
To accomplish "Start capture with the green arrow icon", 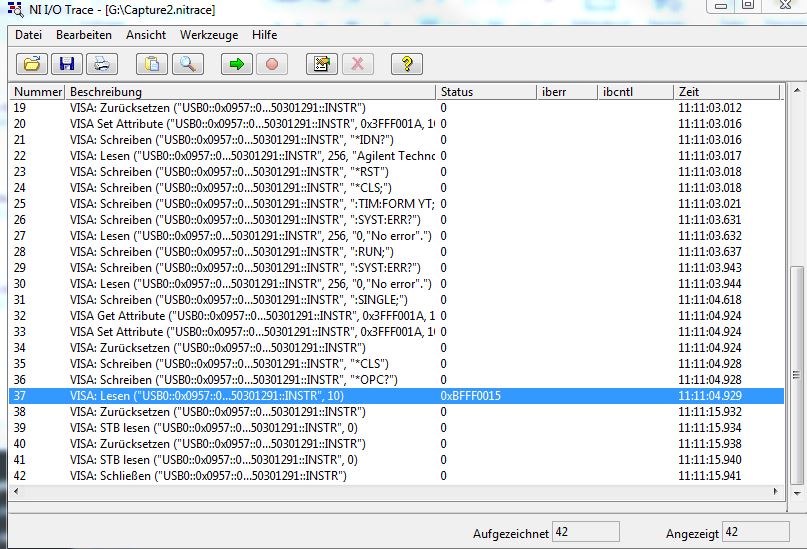I will pyautogui.click(x=237, y=64).
